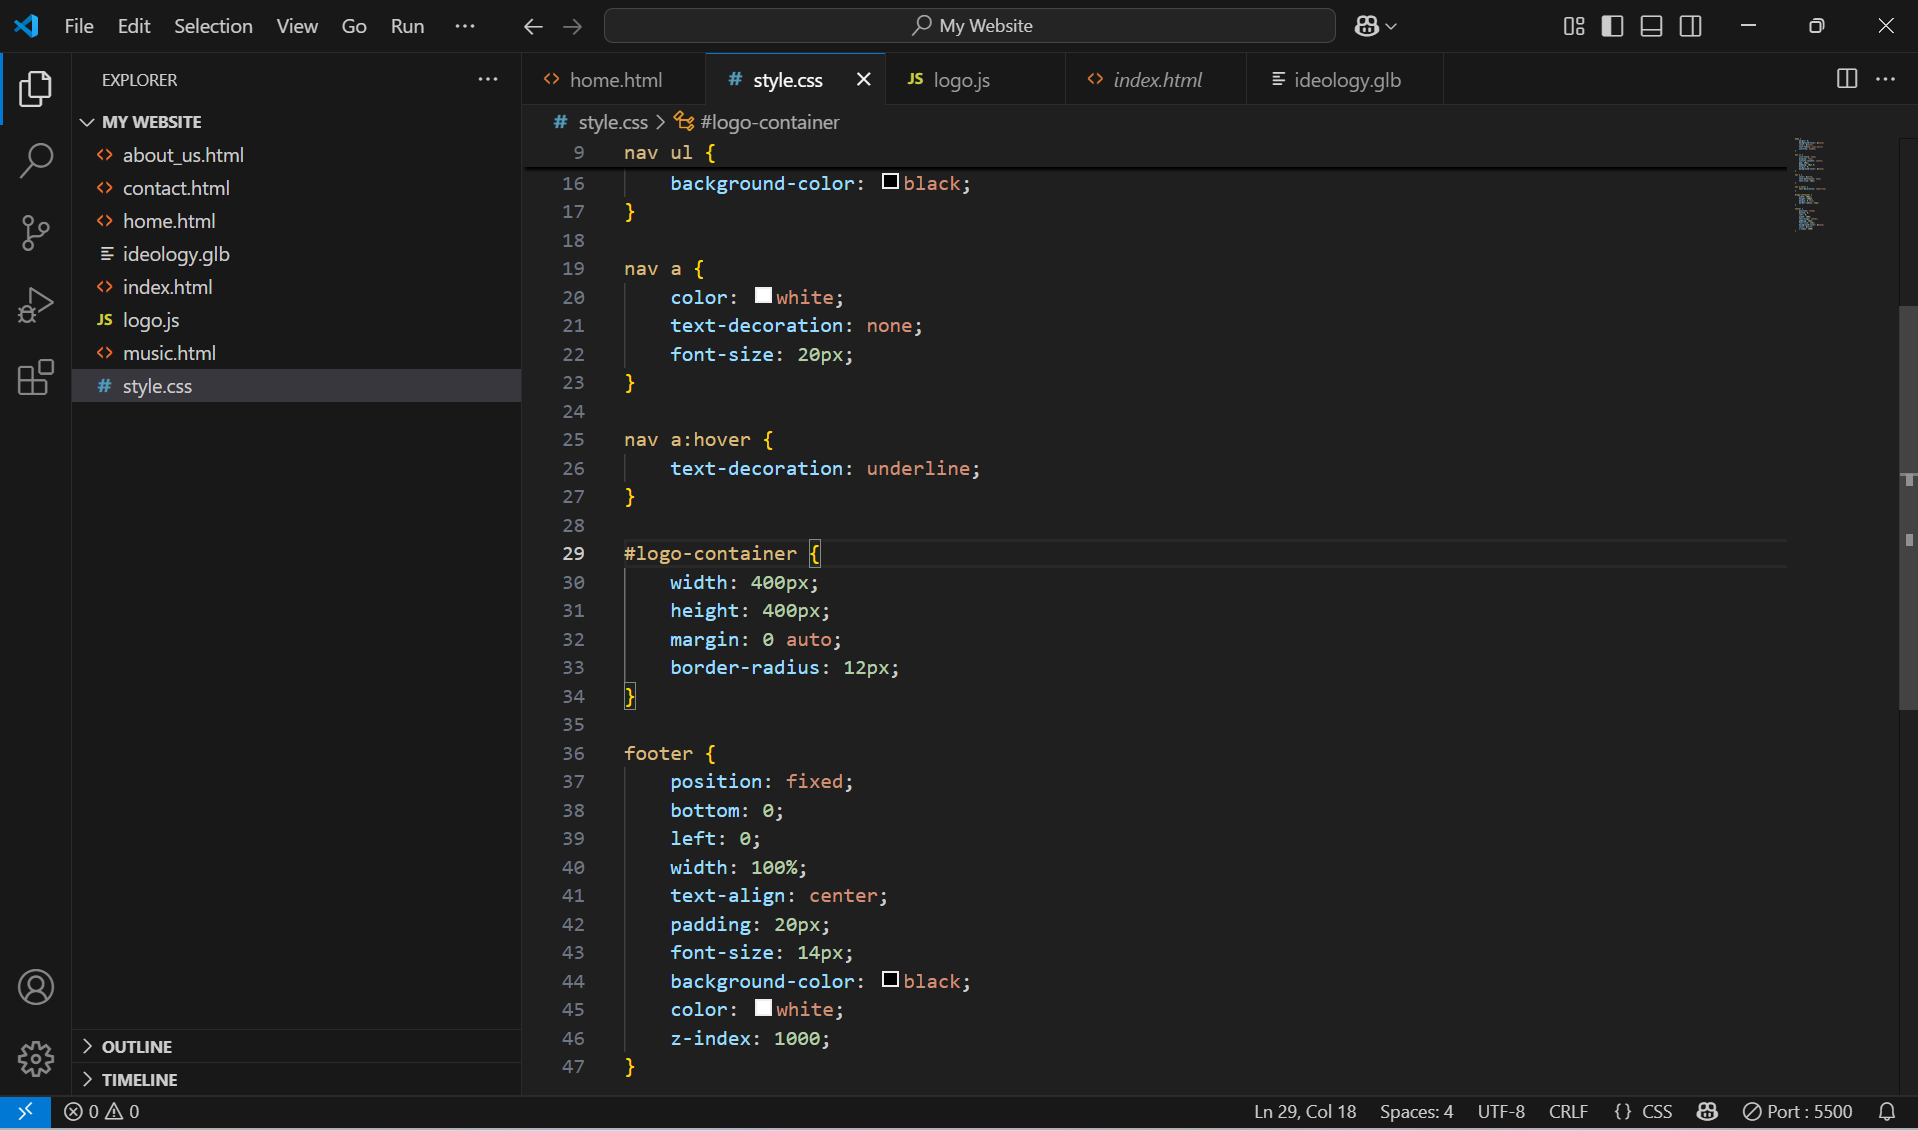Click Copilot status icon in status bar

point(1707,1111)
